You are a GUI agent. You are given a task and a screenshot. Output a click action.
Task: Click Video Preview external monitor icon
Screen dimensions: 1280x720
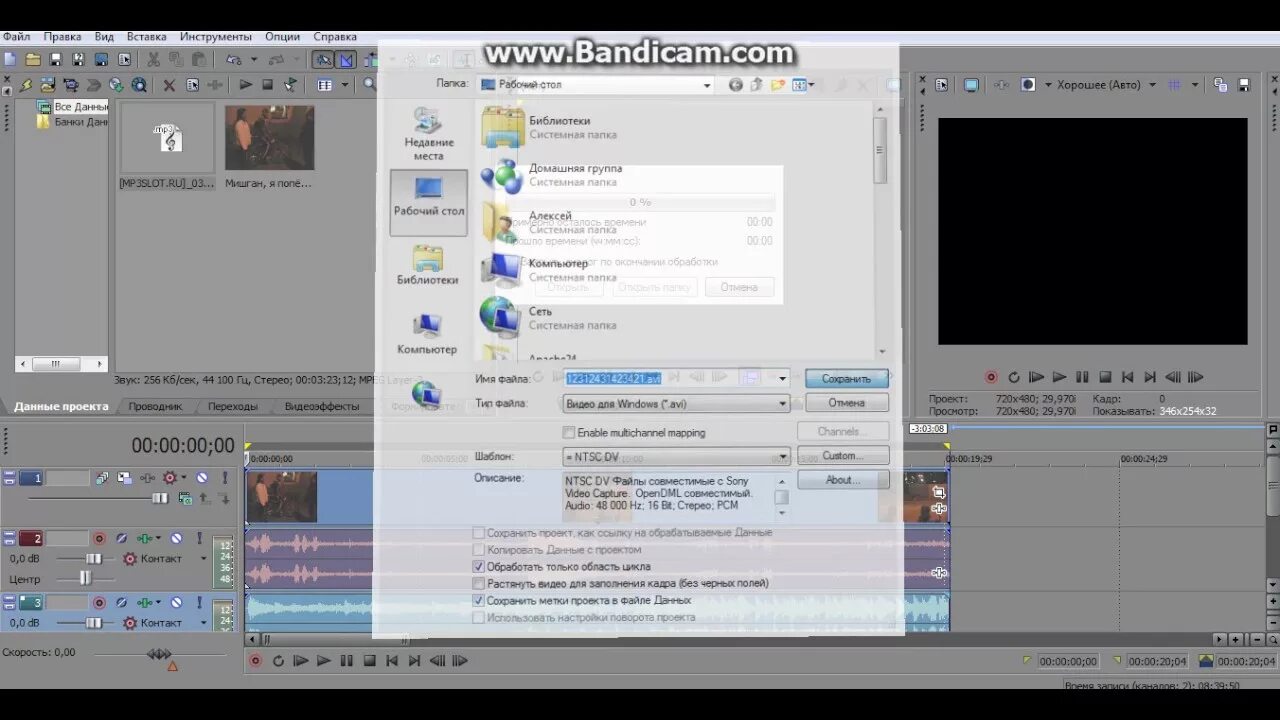(971, 86)
